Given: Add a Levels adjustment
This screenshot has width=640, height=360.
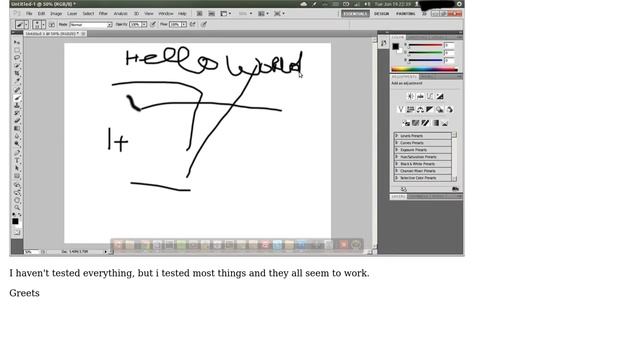Looking at the screenshot, I should click(x=420, y=96).
